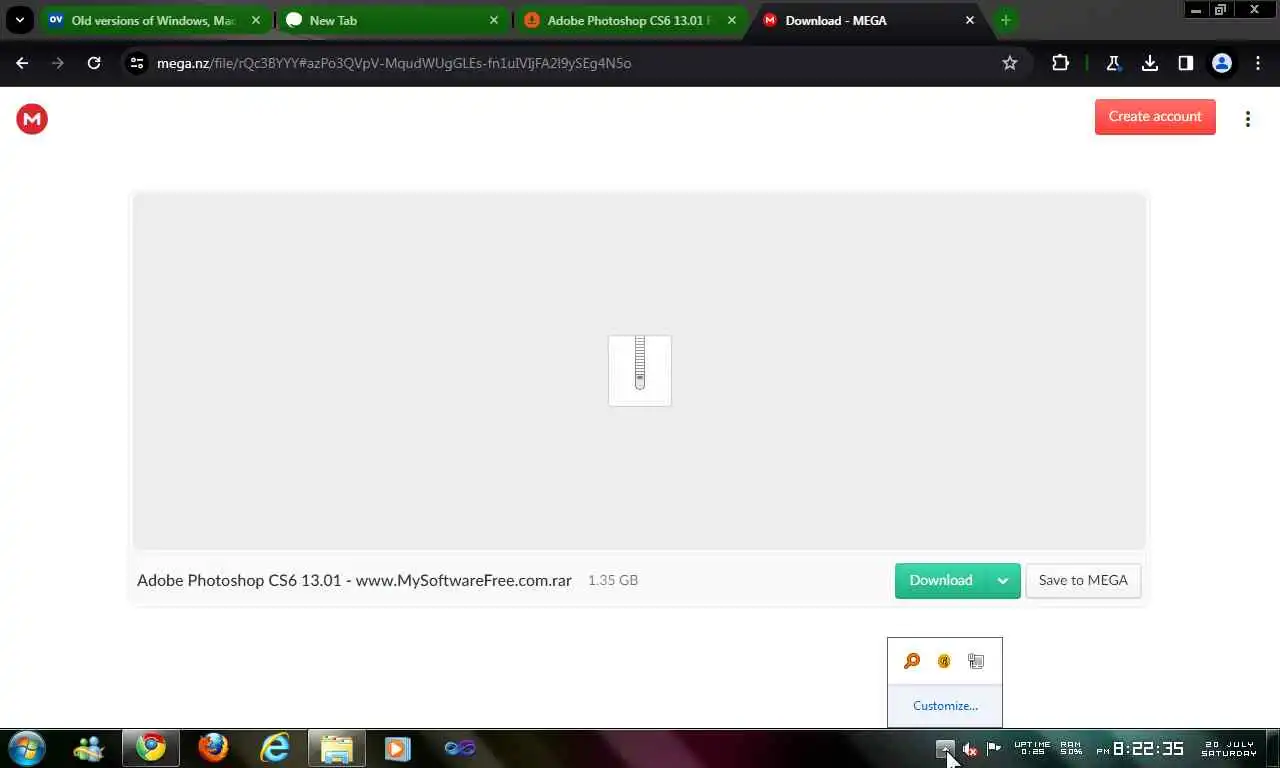Open the media player taskbar icon
1280x768 pixels.
[x=398, y=748]
